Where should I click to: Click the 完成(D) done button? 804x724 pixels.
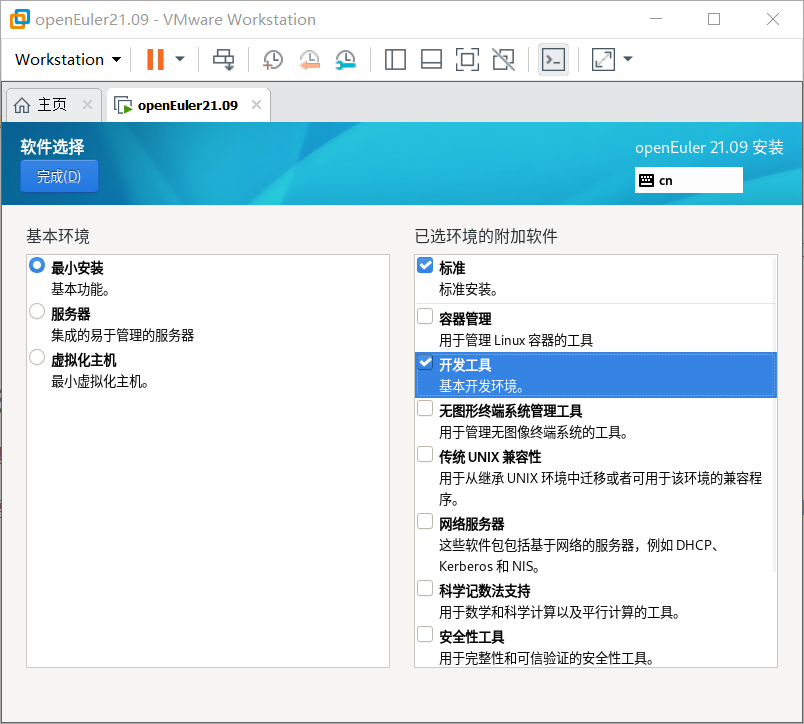coord(59,176)
